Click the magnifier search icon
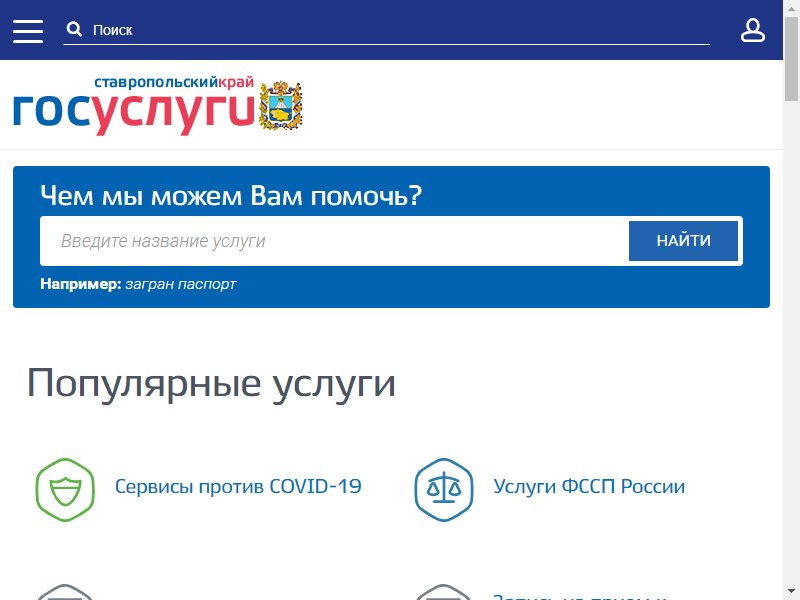The image size is (800, 600). (74, 30)
